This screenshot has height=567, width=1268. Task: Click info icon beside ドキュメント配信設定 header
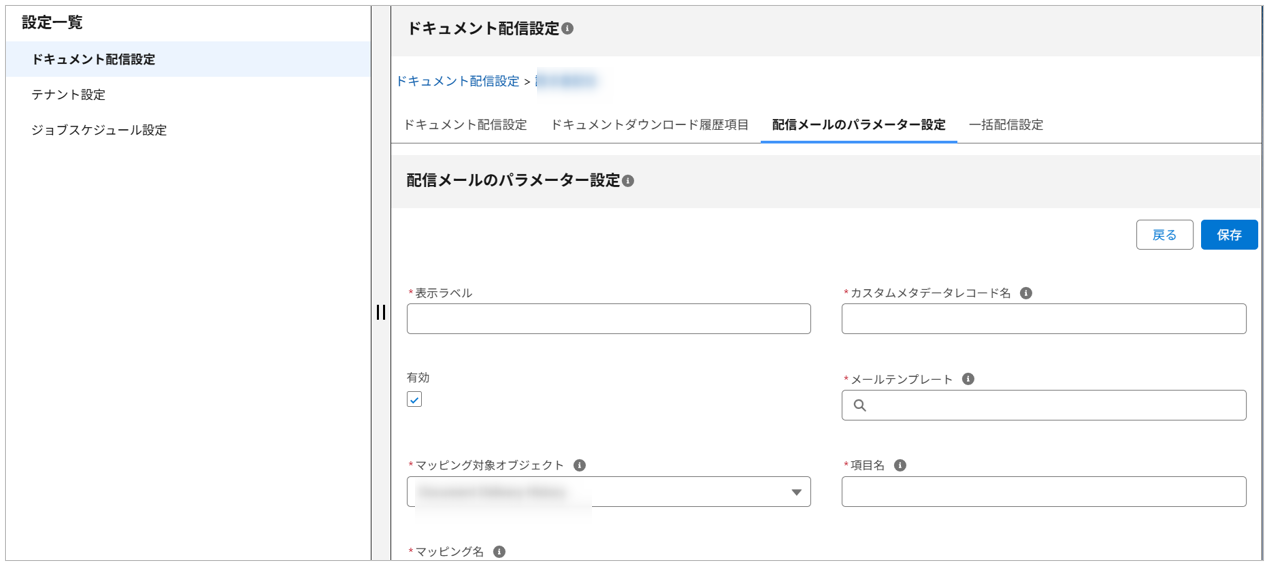pos(568,30)
